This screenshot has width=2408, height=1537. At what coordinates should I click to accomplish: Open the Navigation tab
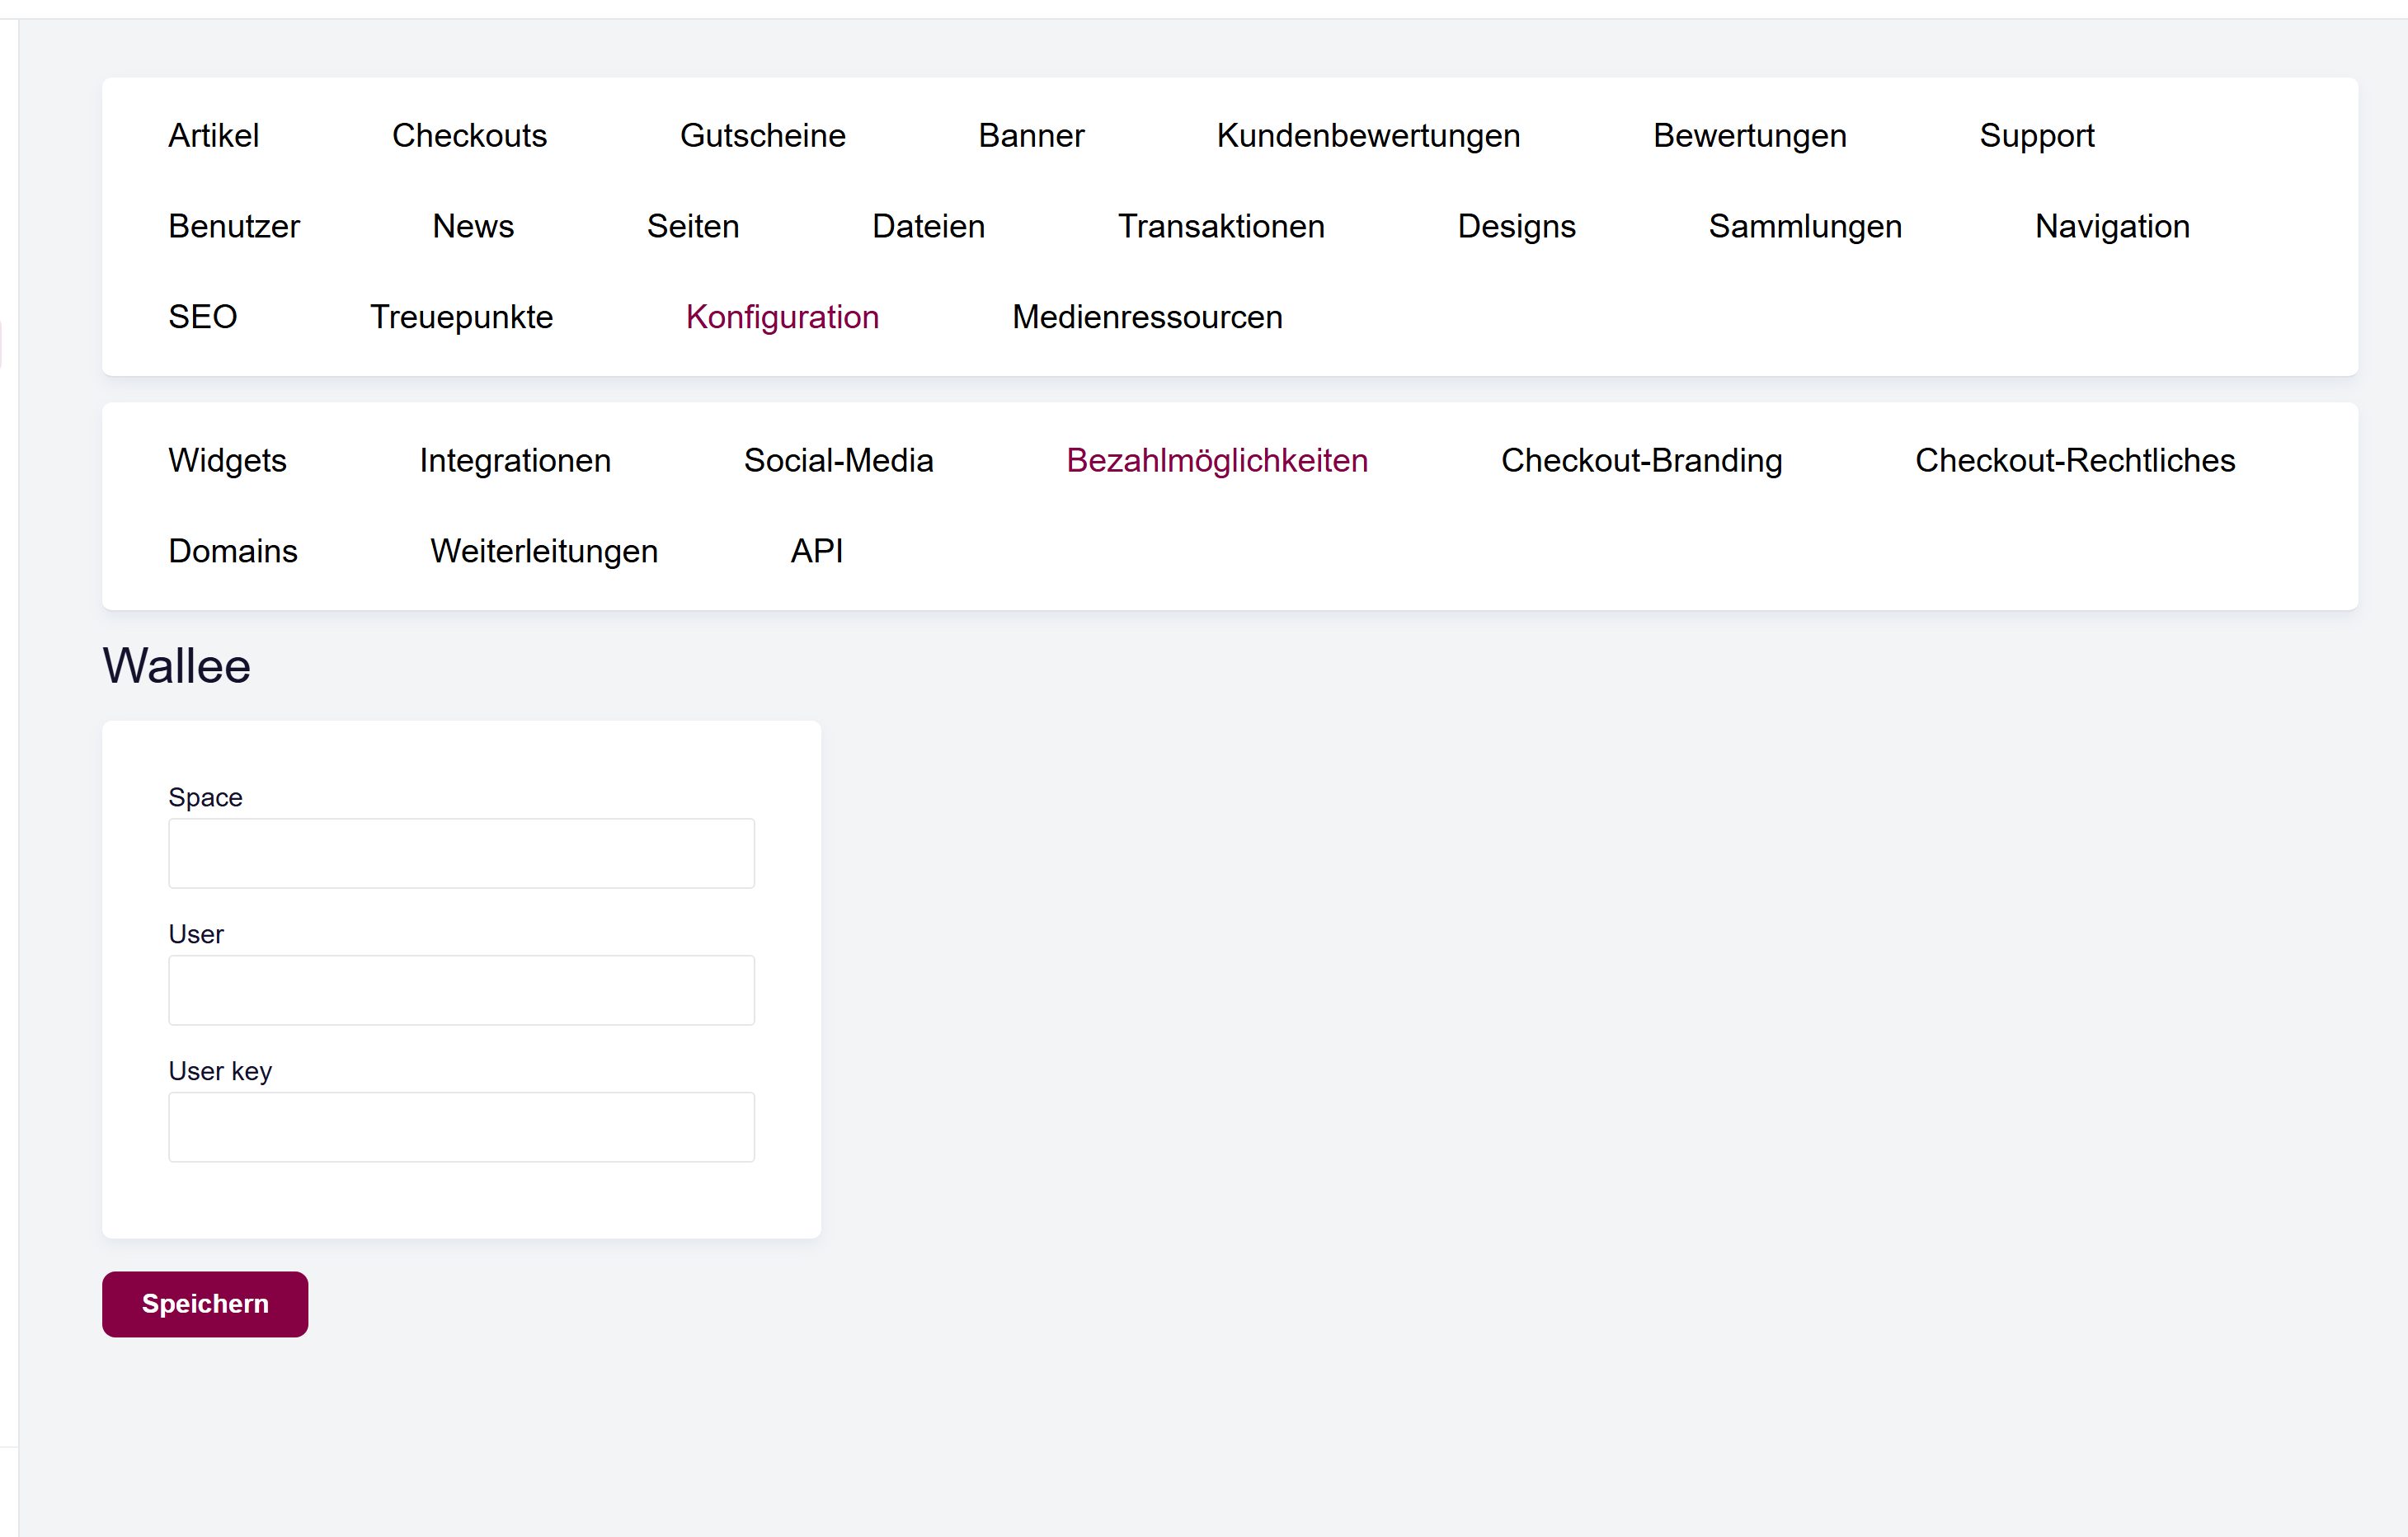2112,227
